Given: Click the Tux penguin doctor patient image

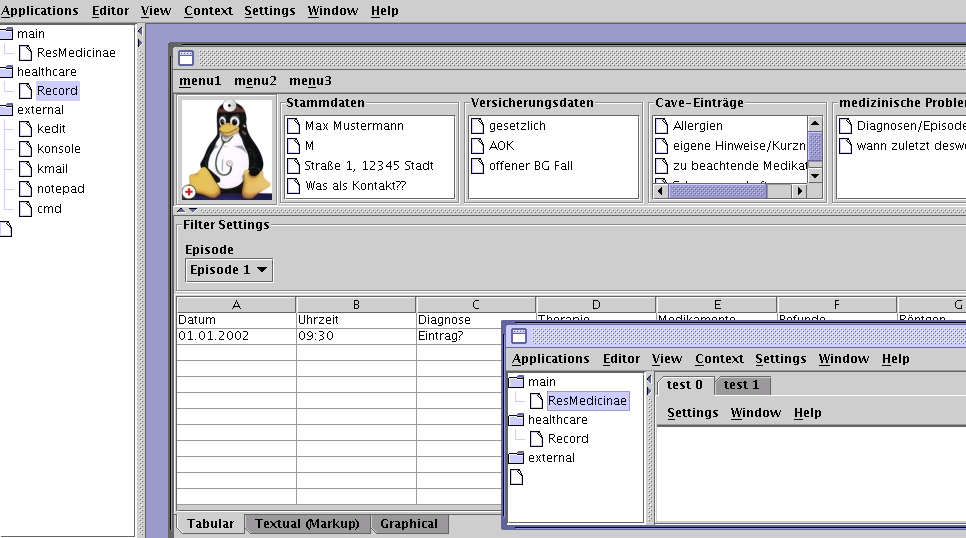Looking at the screenshot, I should [226, 149].
